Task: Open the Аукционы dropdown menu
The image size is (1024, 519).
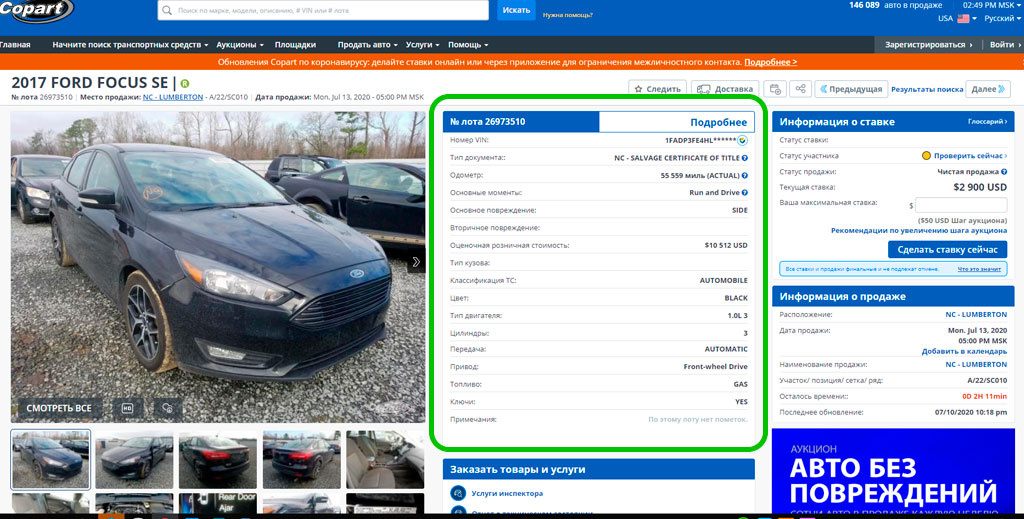Action: point(240,45)
